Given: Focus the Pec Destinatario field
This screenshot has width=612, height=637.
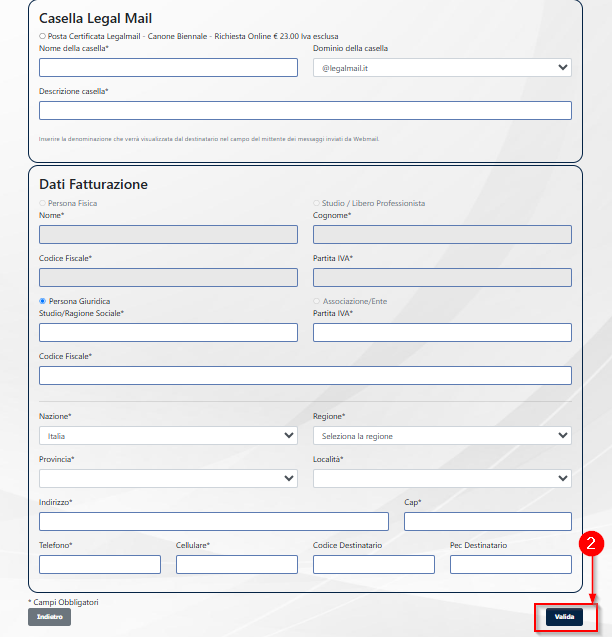Looking at the screenshot, I should pos(510,564).
